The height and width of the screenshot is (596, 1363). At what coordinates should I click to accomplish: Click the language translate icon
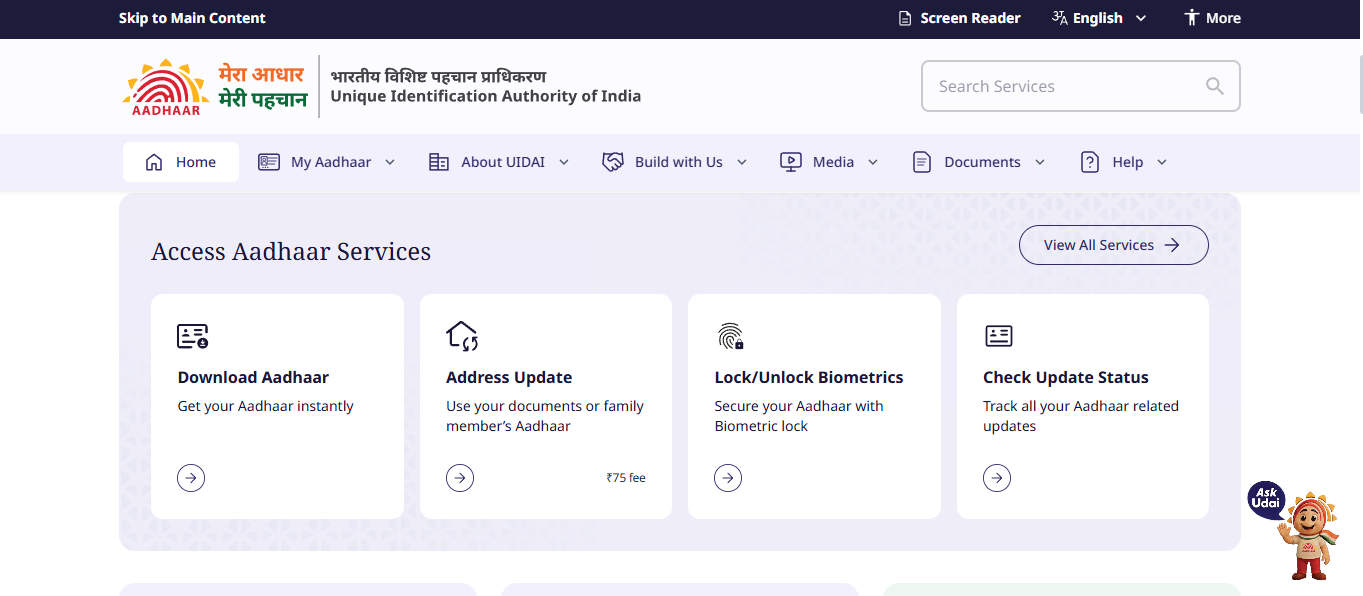coord(1060,18)
